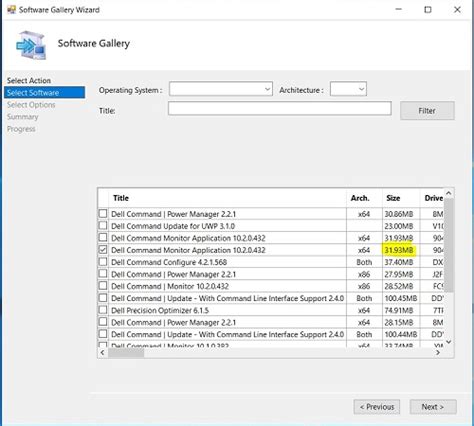The width and height of the screenshot is (474, 426).
Task: Open the Operating System dropdown
Action: (x=221, y=89)
